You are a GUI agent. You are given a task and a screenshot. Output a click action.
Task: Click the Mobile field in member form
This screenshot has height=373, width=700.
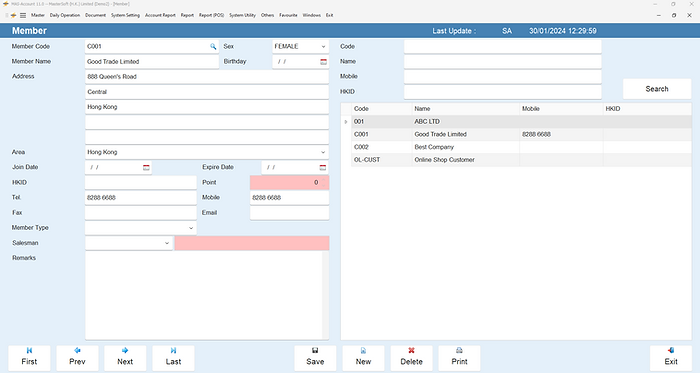289,198
